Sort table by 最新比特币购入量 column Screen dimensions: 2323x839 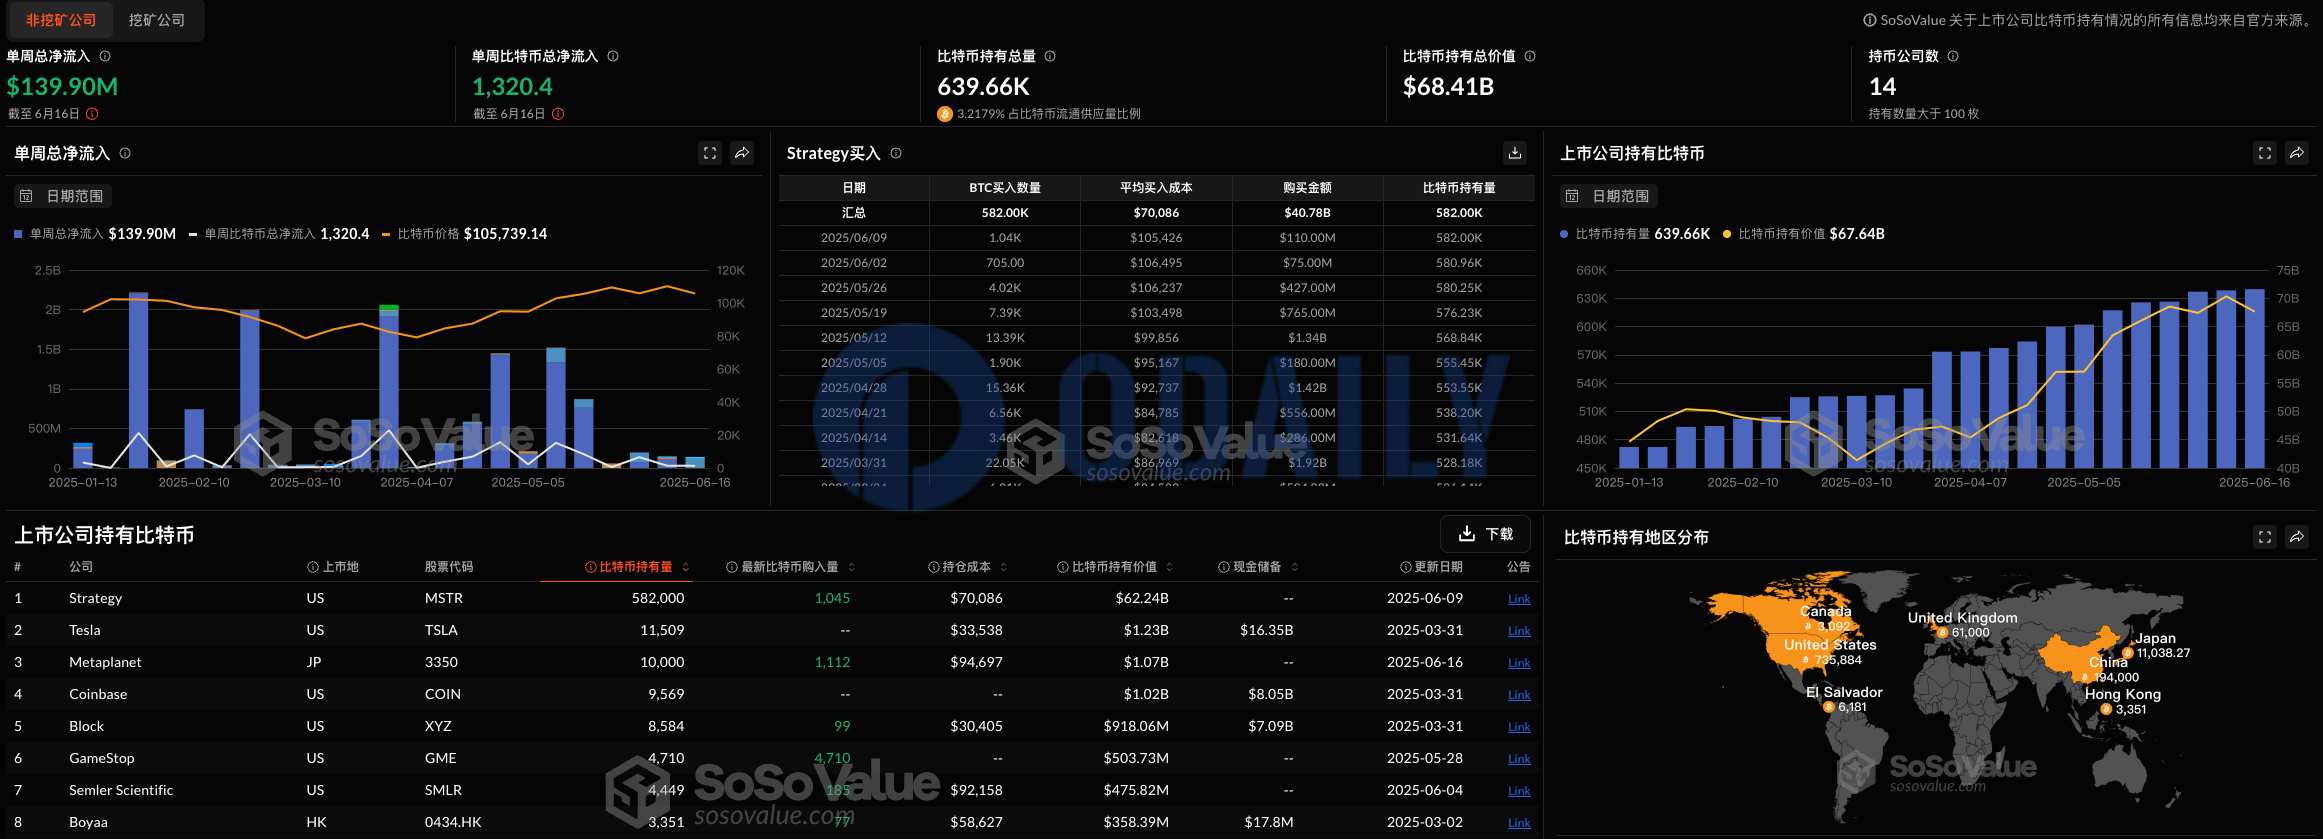(x=791, y=567)
